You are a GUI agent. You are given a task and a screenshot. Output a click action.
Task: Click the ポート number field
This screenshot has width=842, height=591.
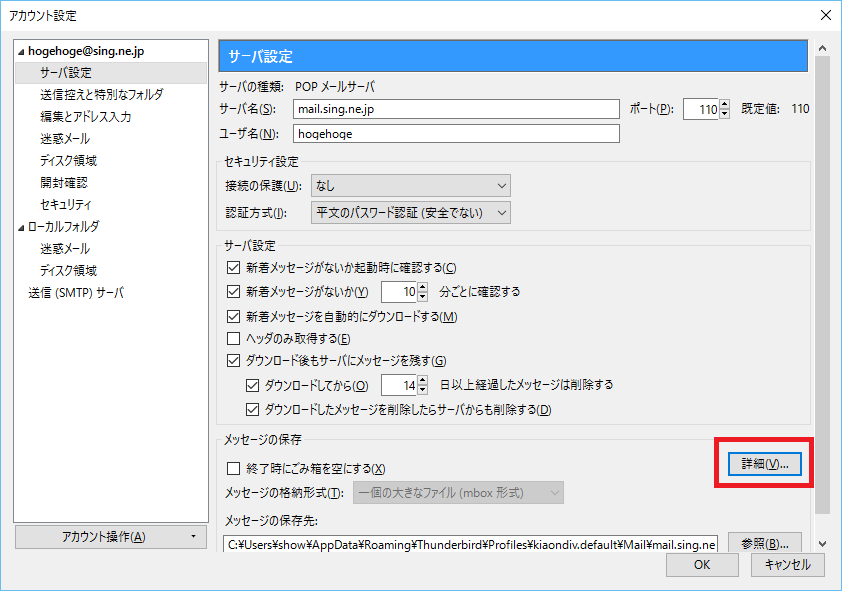pos(701,110)
